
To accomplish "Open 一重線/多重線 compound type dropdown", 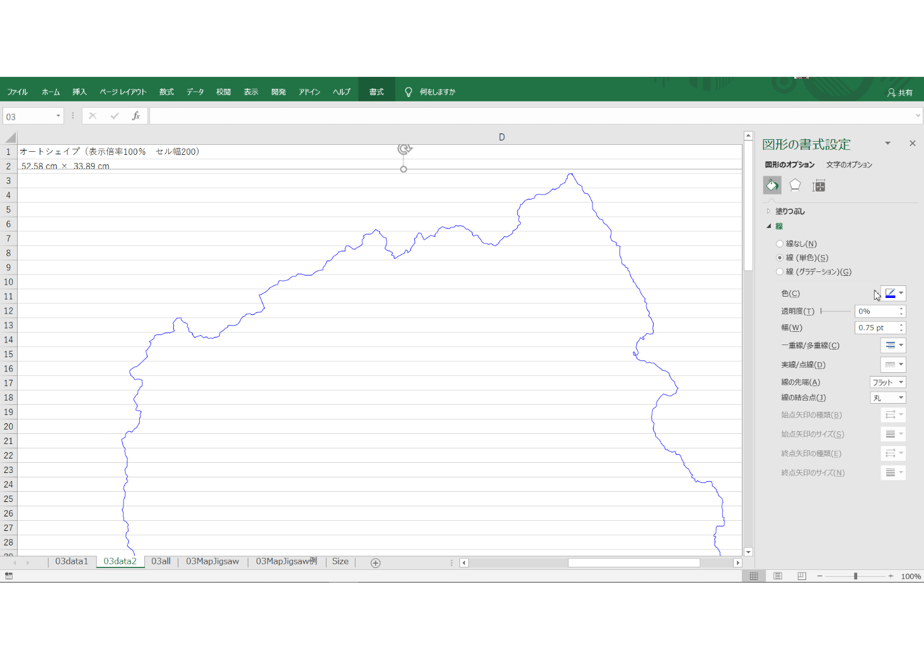I will [893, 345].
